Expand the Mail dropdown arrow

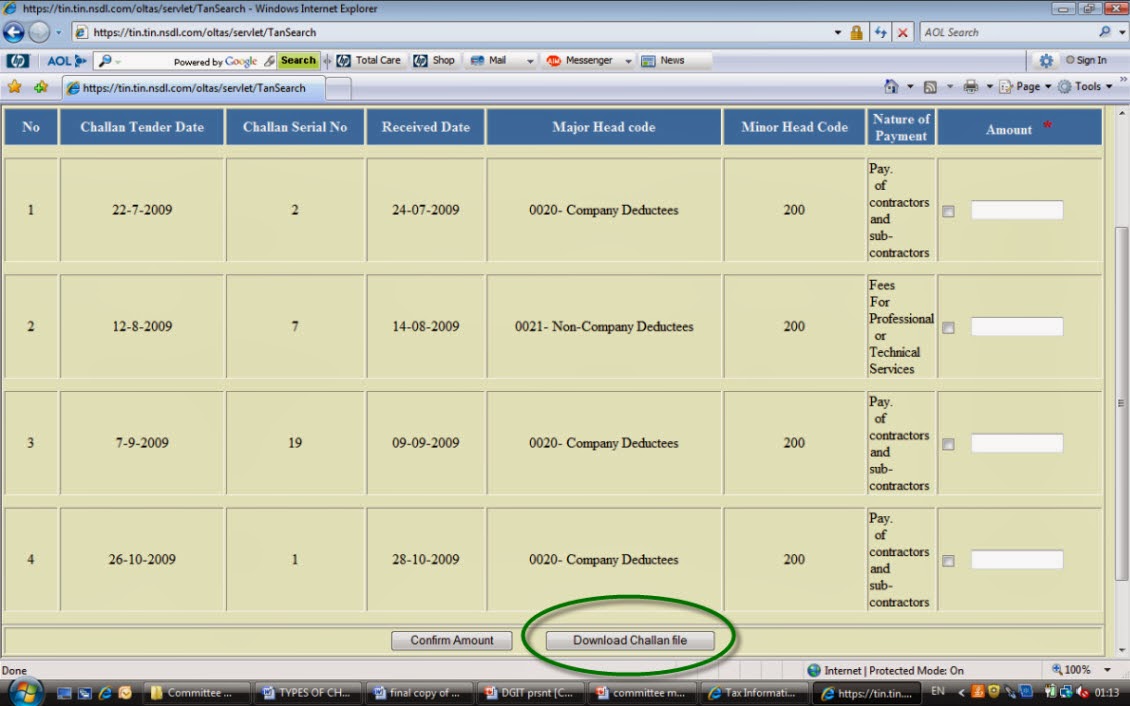pos(530,61)
